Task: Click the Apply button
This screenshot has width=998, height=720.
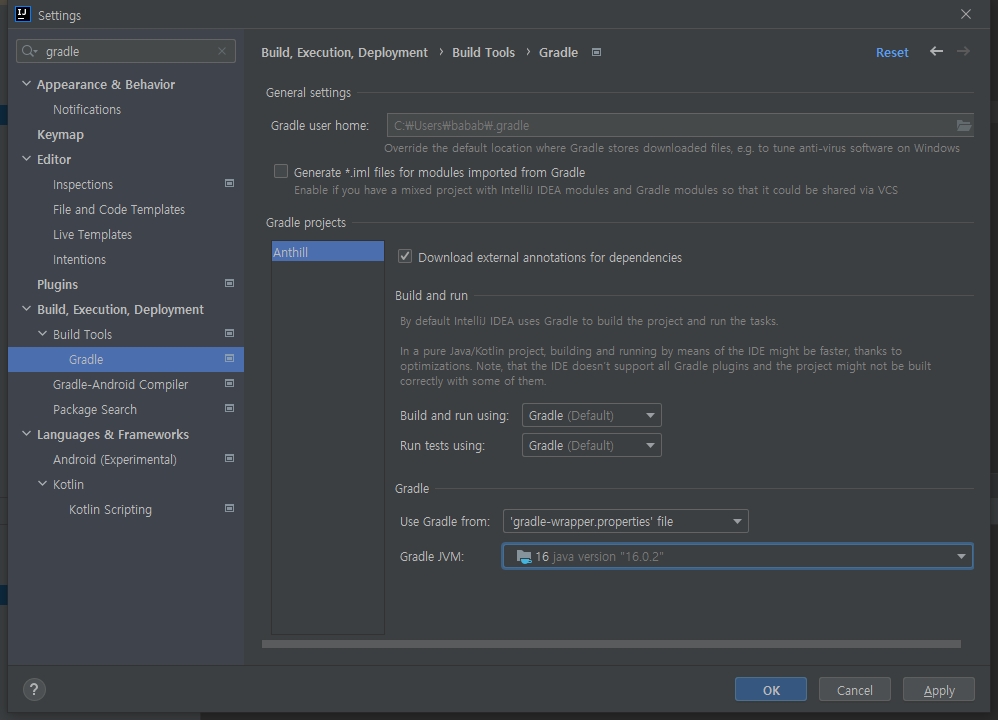Action: tap(939, 689)
